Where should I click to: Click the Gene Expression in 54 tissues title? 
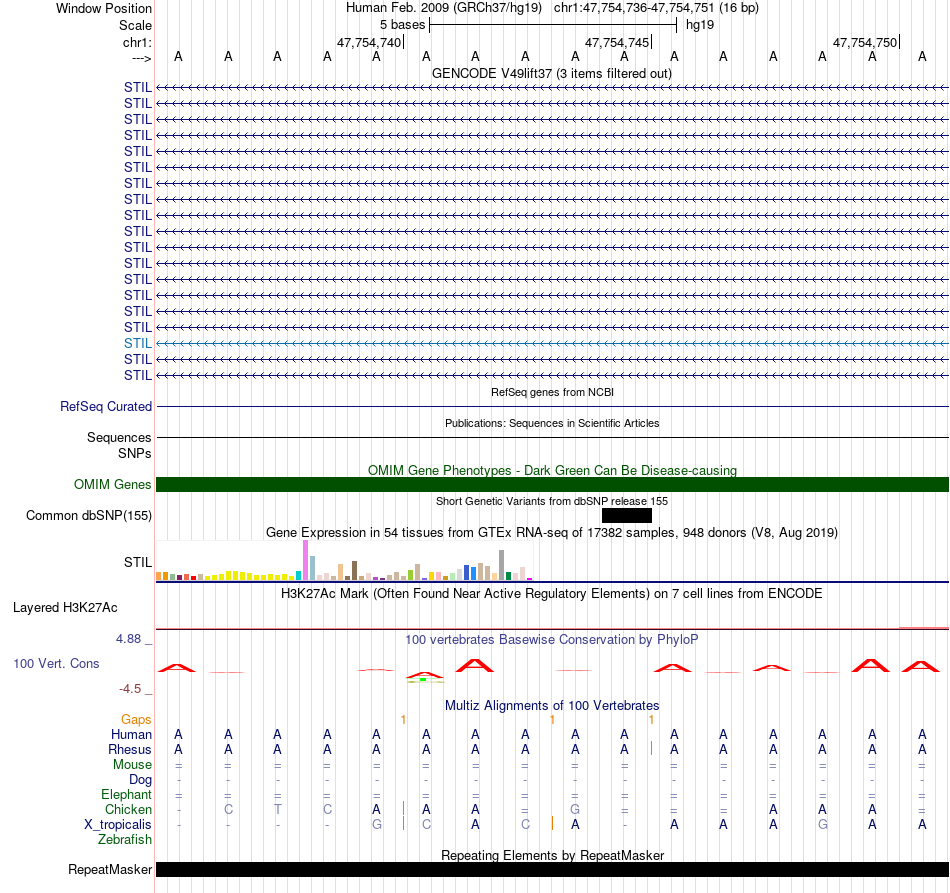coord(552,533)
